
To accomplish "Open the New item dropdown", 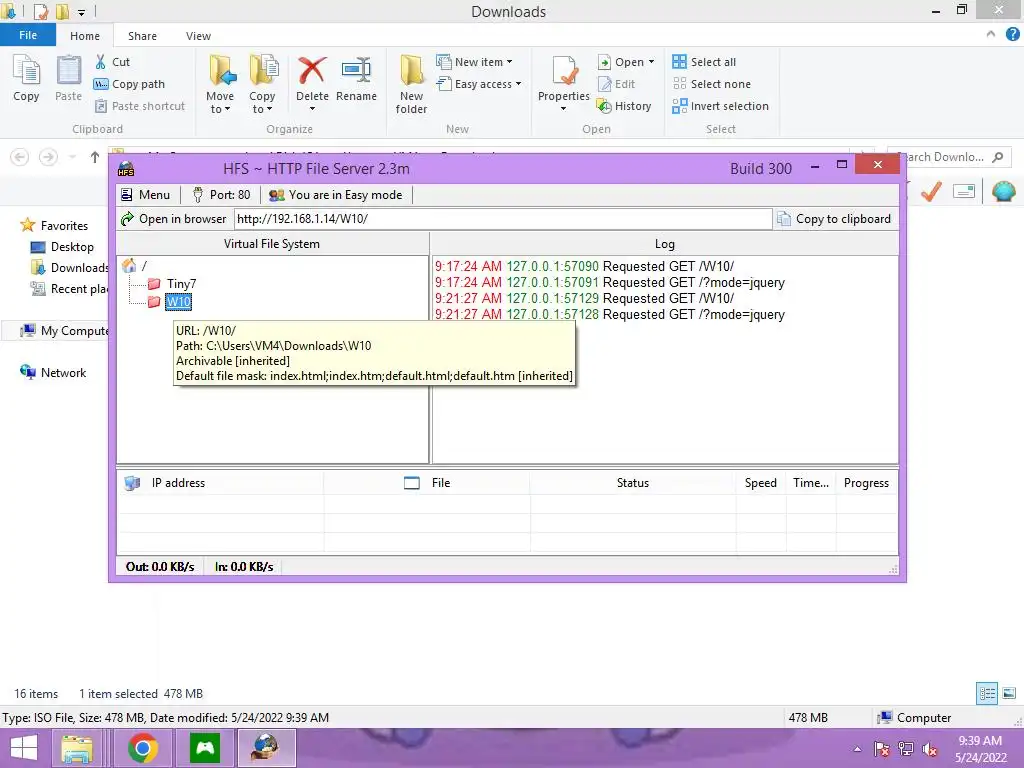I will (x=475, y=62).
